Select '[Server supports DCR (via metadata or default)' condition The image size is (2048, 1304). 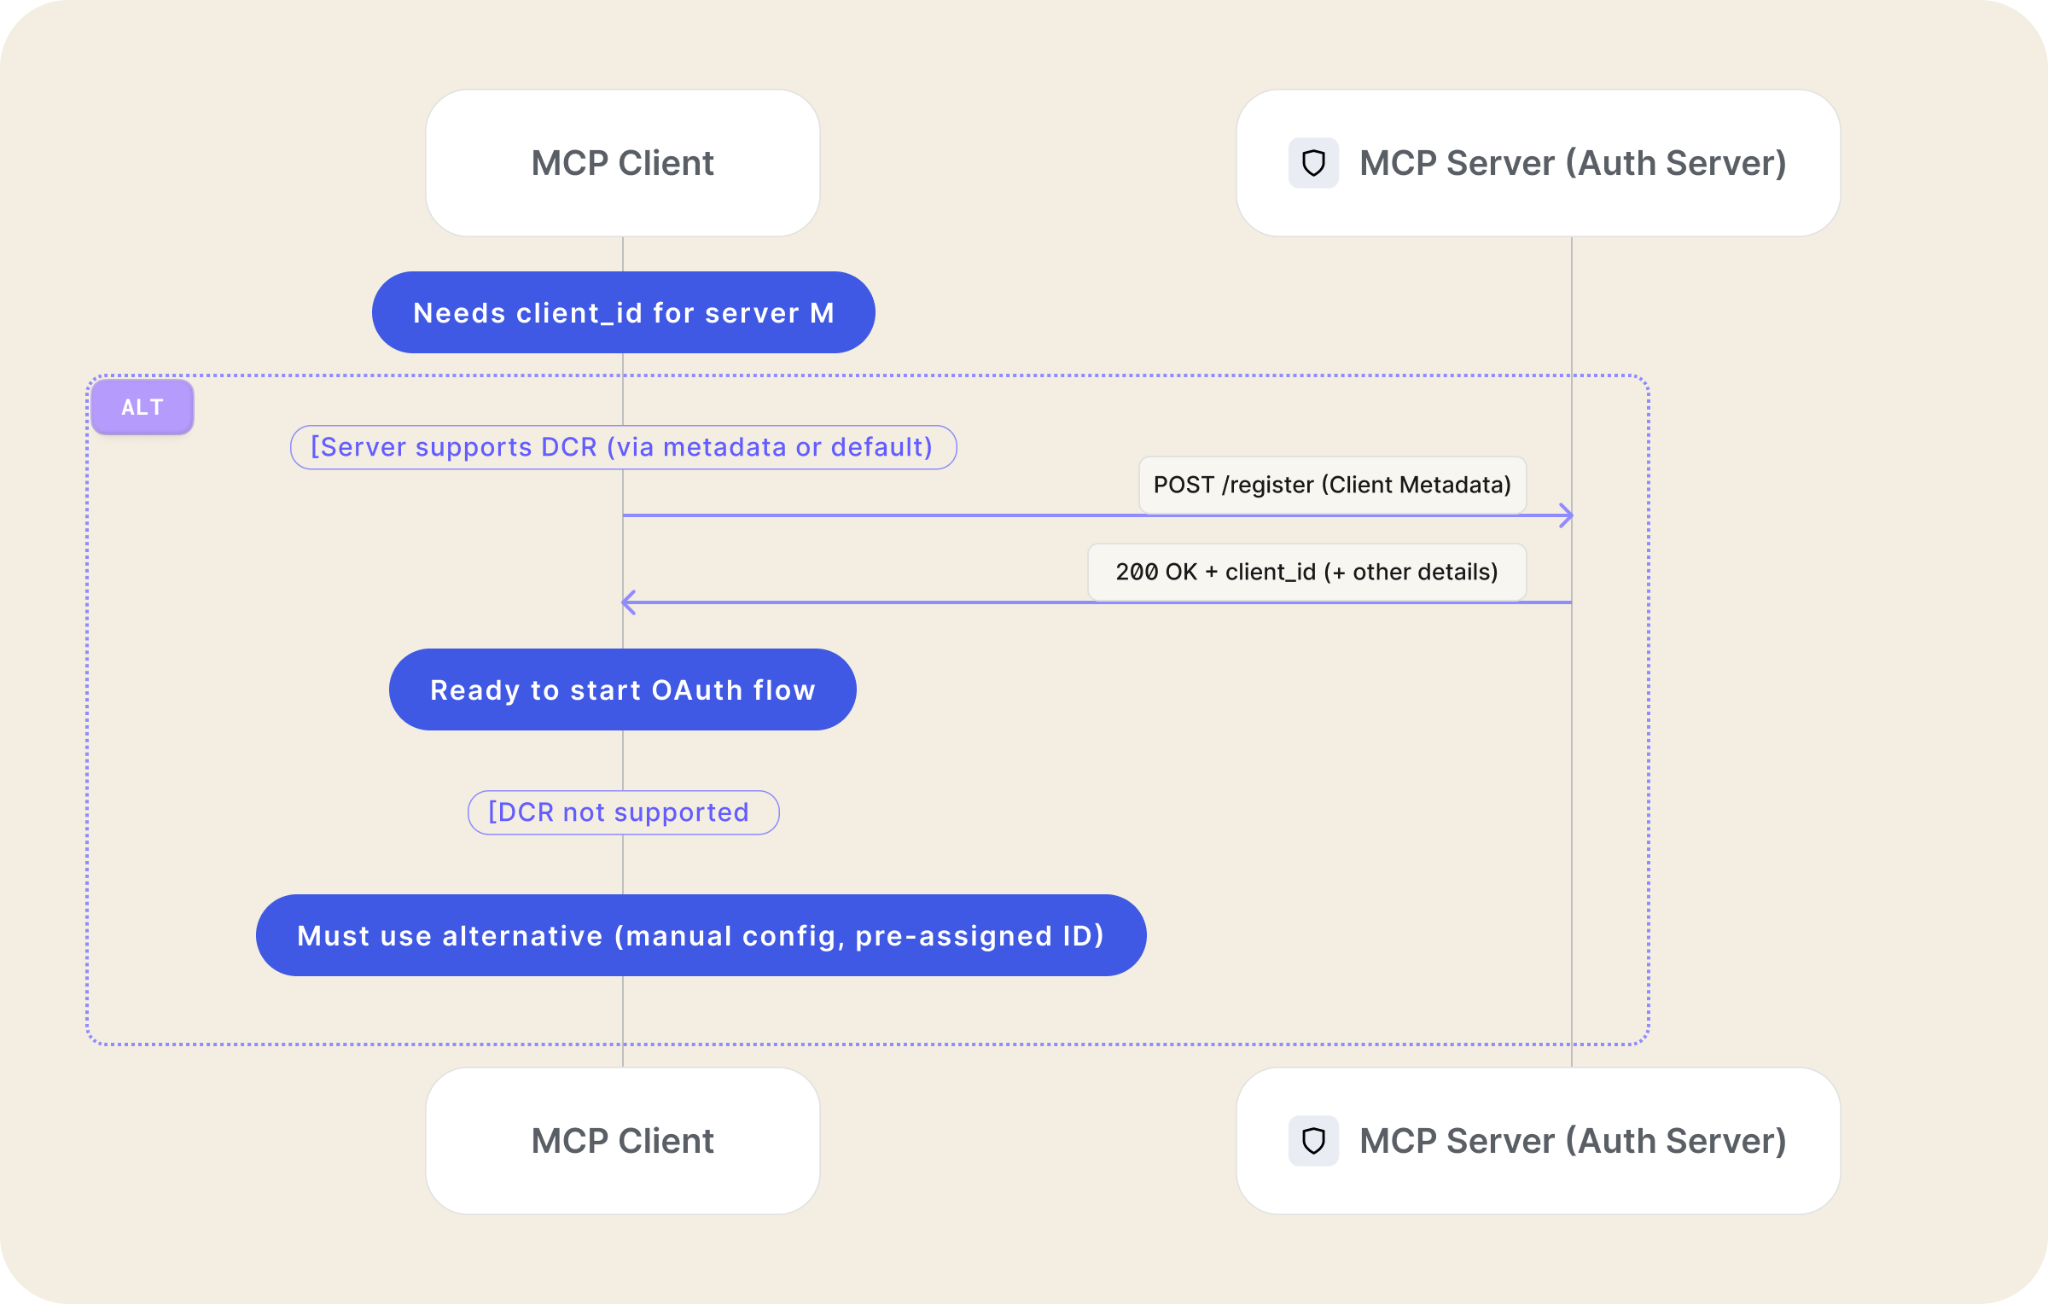[x=622, y=447]
